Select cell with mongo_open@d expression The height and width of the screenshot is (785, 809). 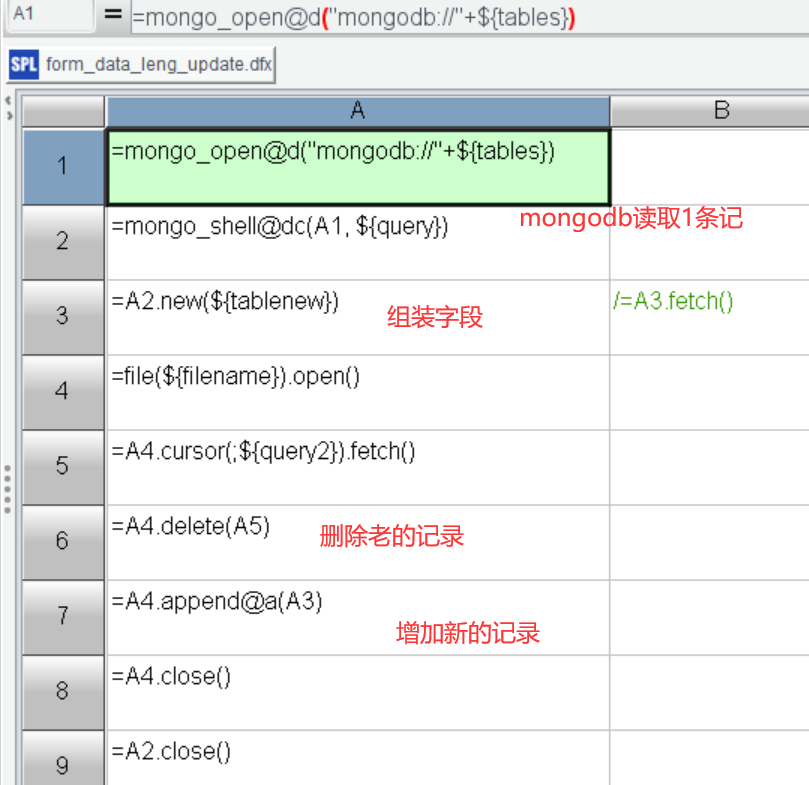point(358,167)
